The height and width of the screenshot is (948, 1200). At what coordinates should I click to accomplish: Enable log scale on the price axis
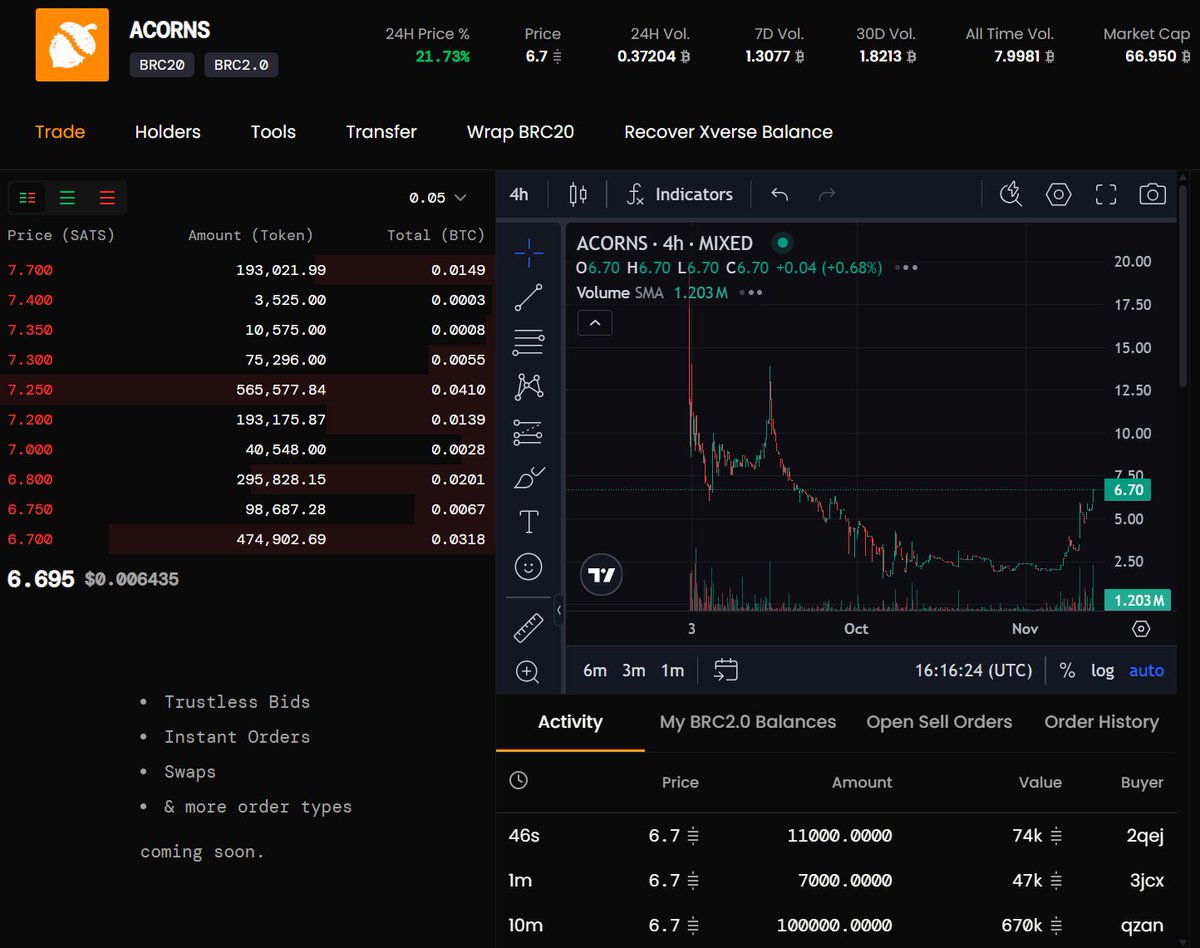point(1102,670)
